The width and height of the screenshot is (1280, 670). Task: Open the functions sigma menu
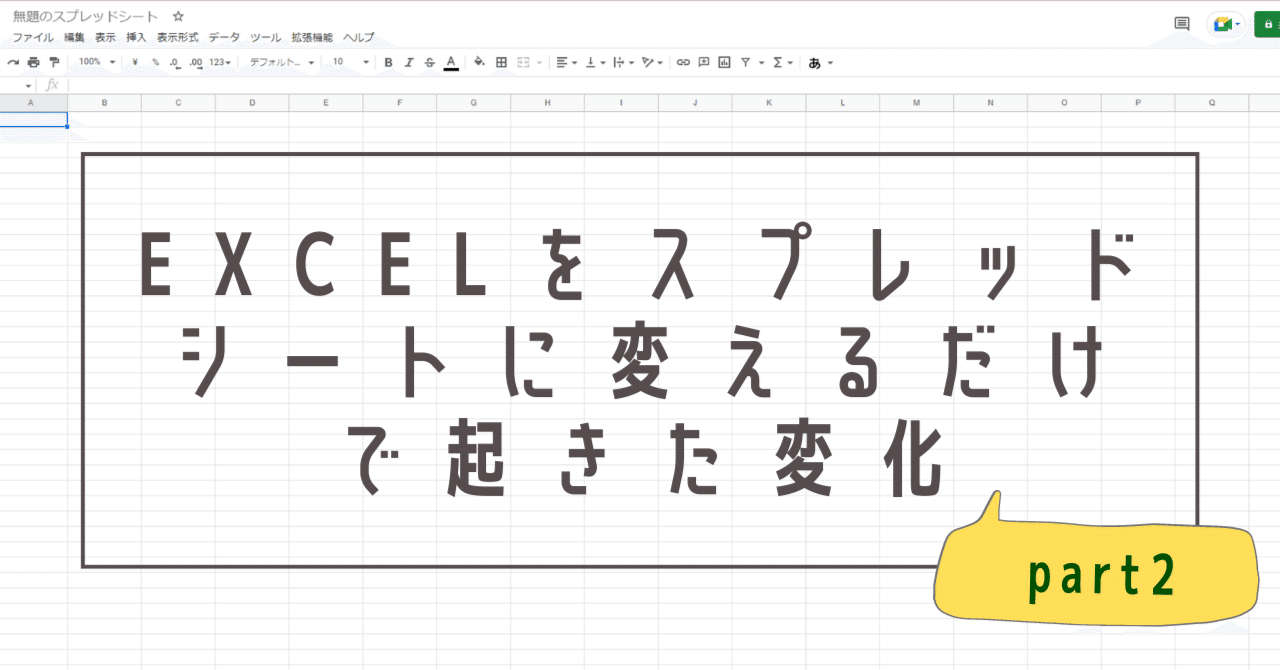[783, 62]
